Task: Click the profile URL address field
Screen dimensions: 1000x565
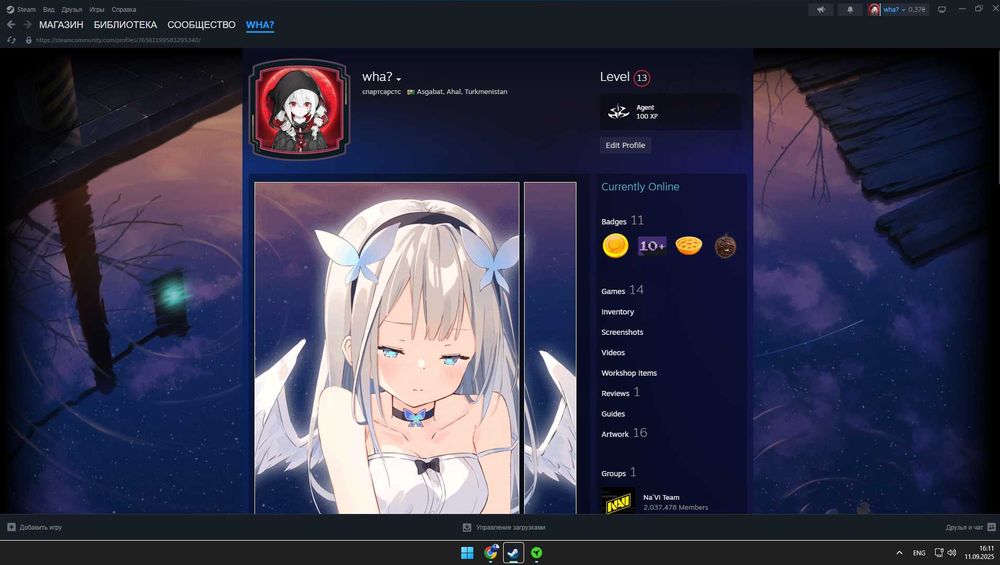Action: (118, 40)
